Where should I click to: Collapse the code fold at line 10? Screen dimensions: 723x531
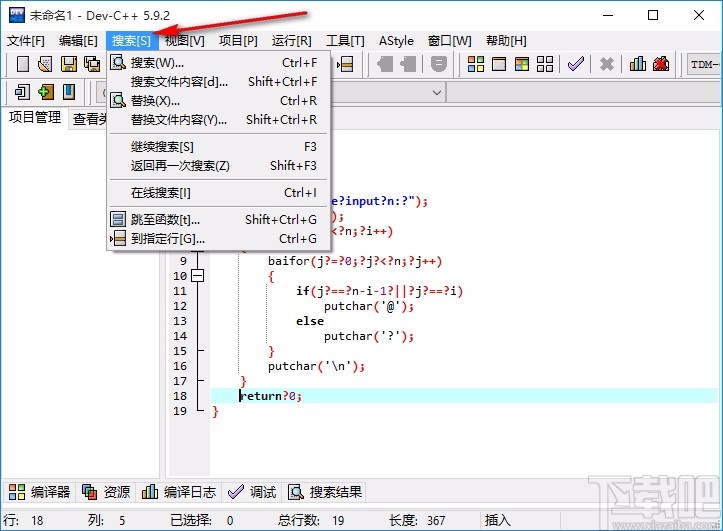(x=197, y=276)
